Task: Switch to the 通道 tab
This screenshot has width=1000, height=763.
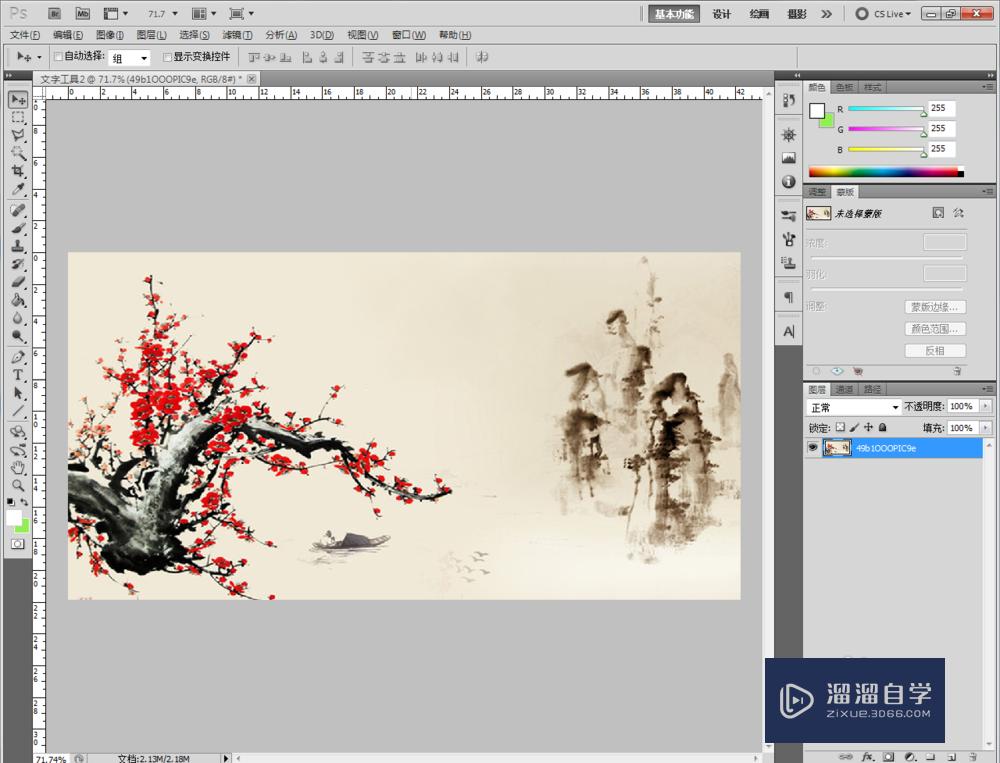Action: click(x=845, y=389)
